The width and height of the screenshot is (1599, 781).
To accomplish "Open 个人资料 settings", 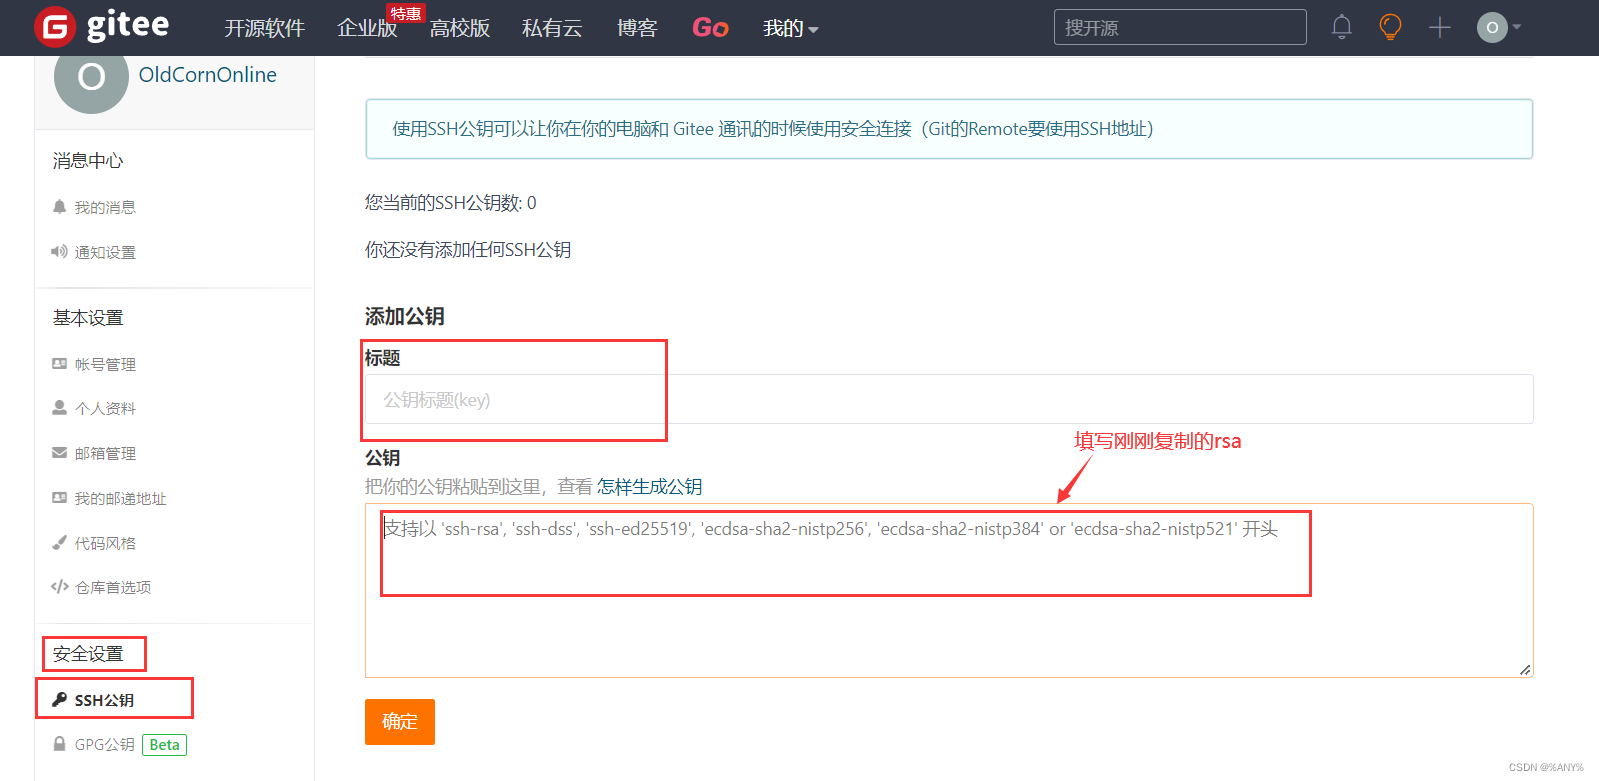I will (x=105, y=408).
